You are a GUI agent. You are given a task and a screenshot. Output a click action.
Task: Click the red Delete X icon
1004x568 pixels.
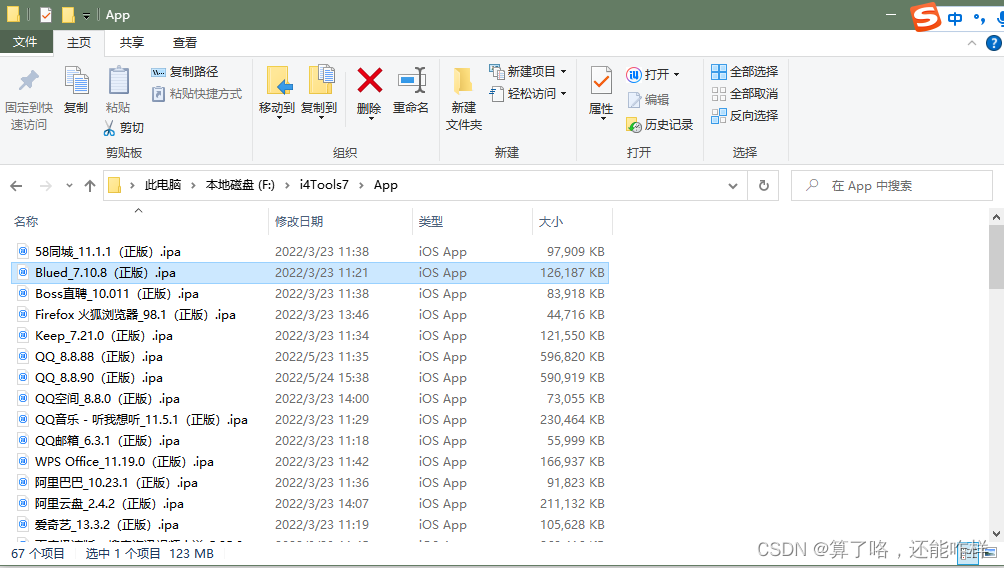coord(369,81)
